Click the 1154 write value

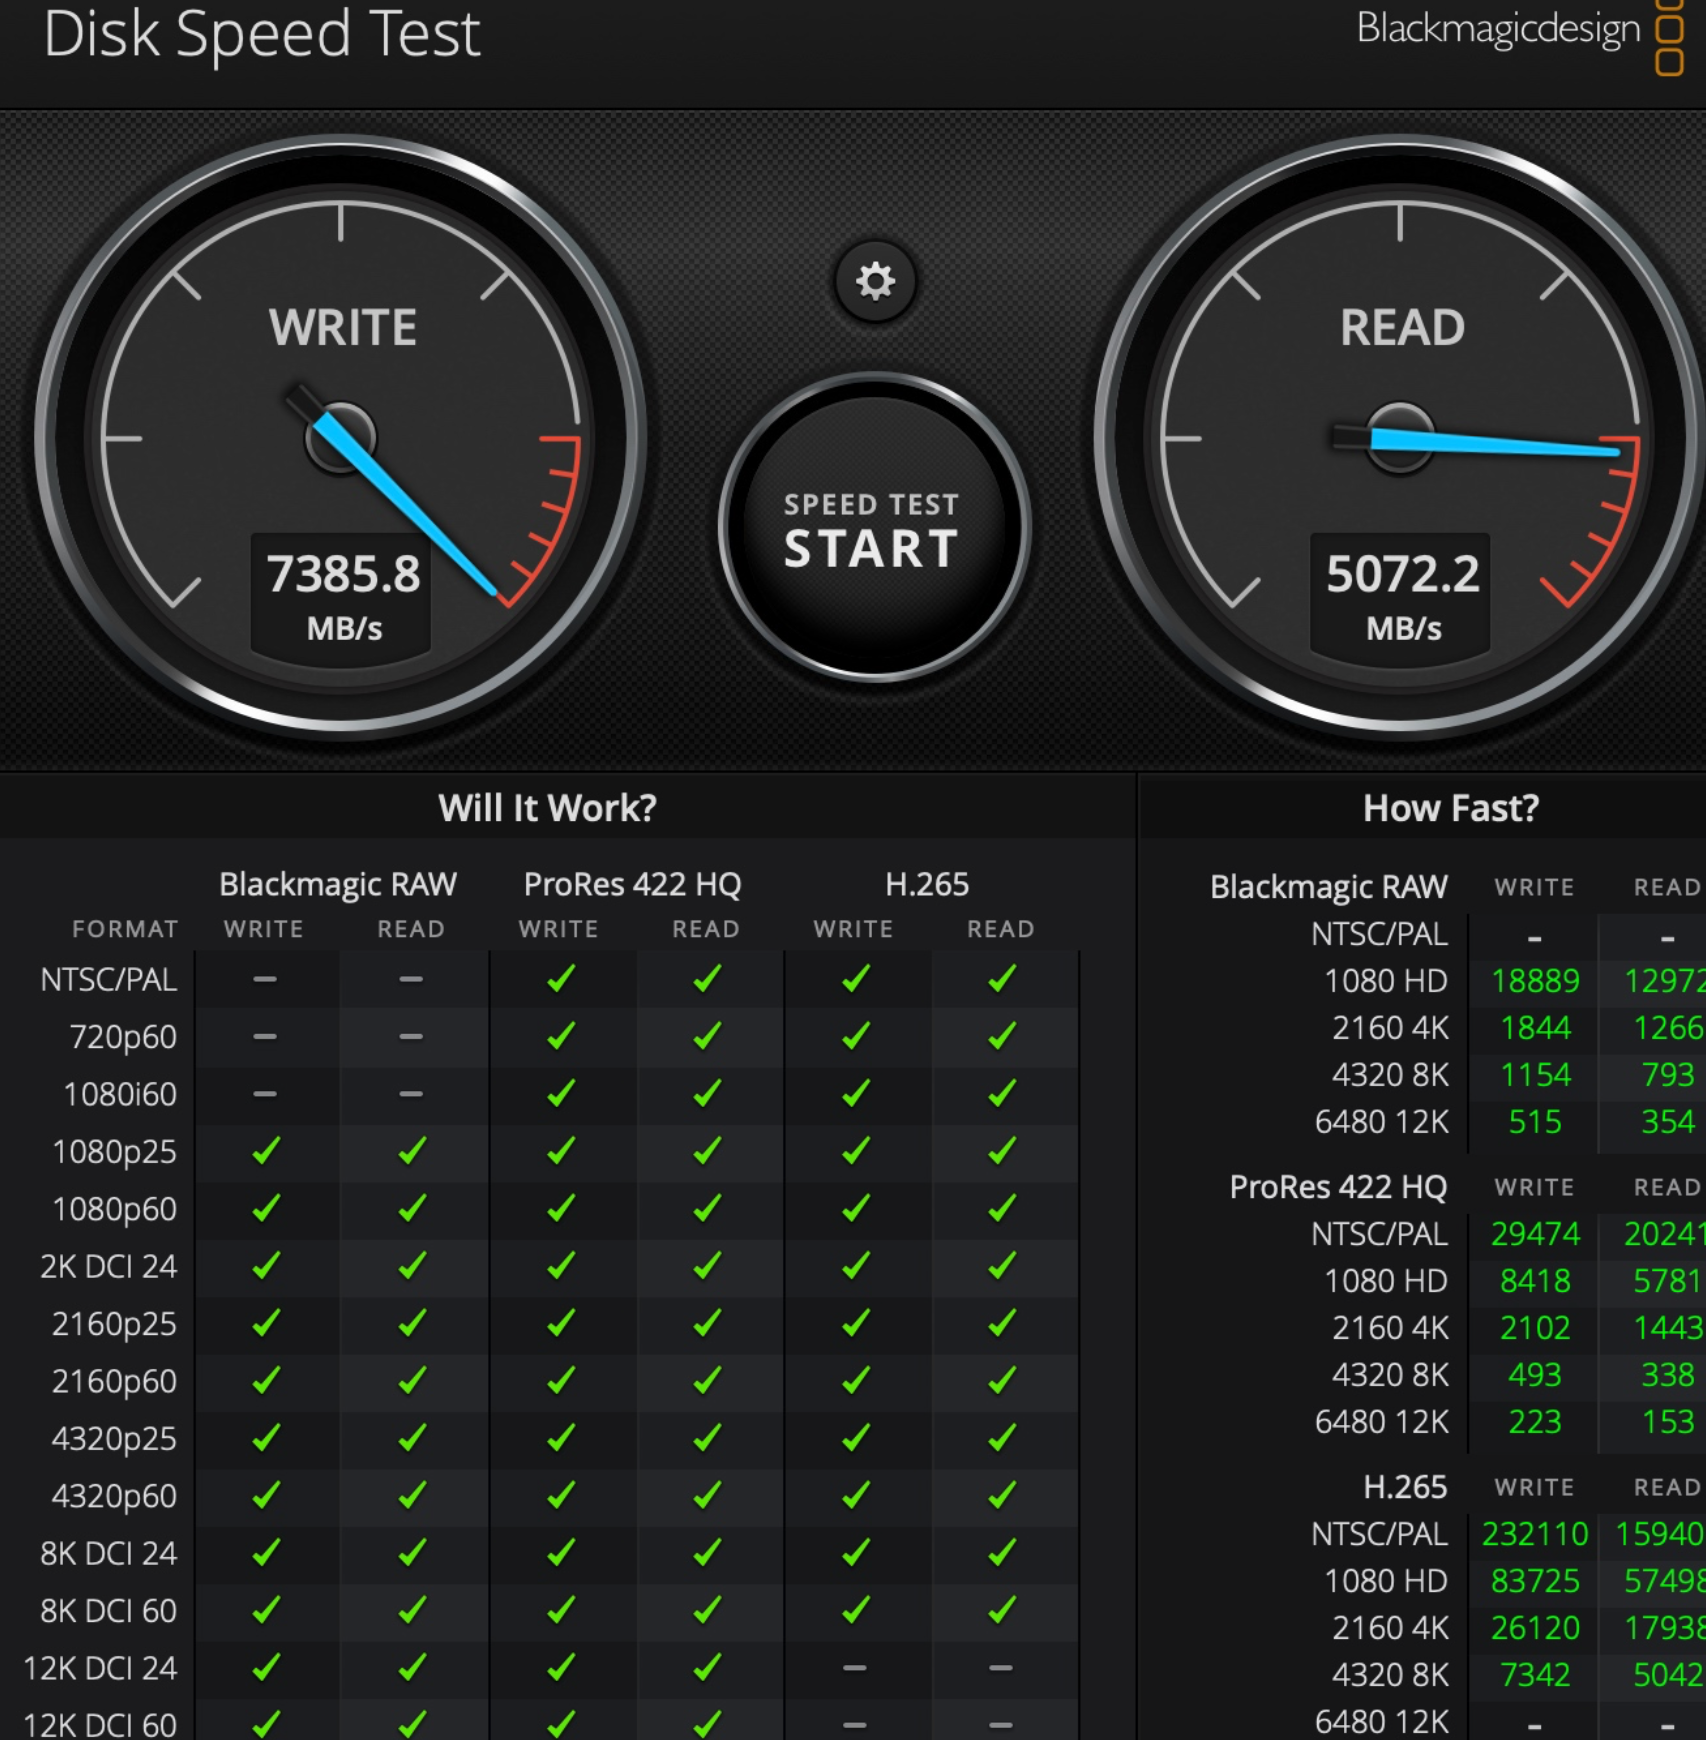1536,1075
